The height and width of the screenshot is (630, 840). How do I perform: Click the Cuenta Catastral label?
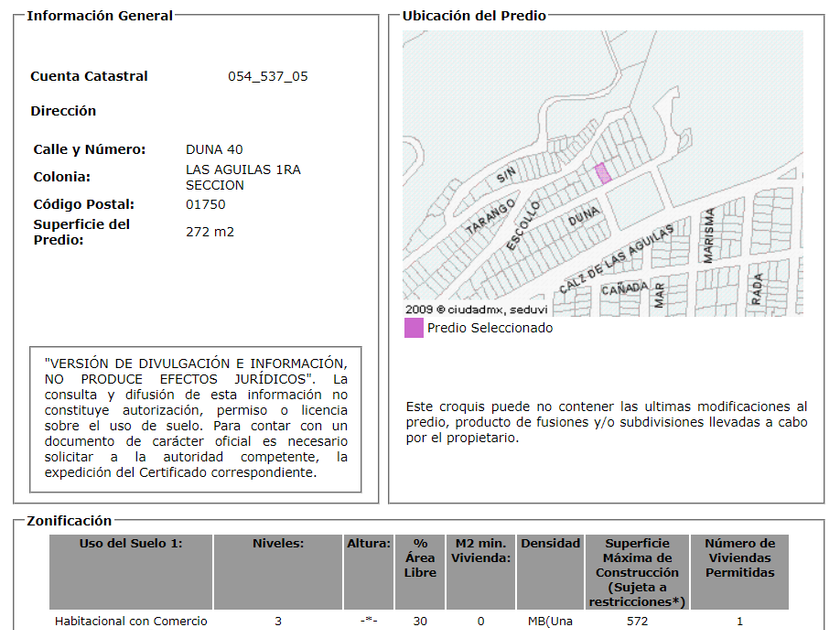pos(89,77)
